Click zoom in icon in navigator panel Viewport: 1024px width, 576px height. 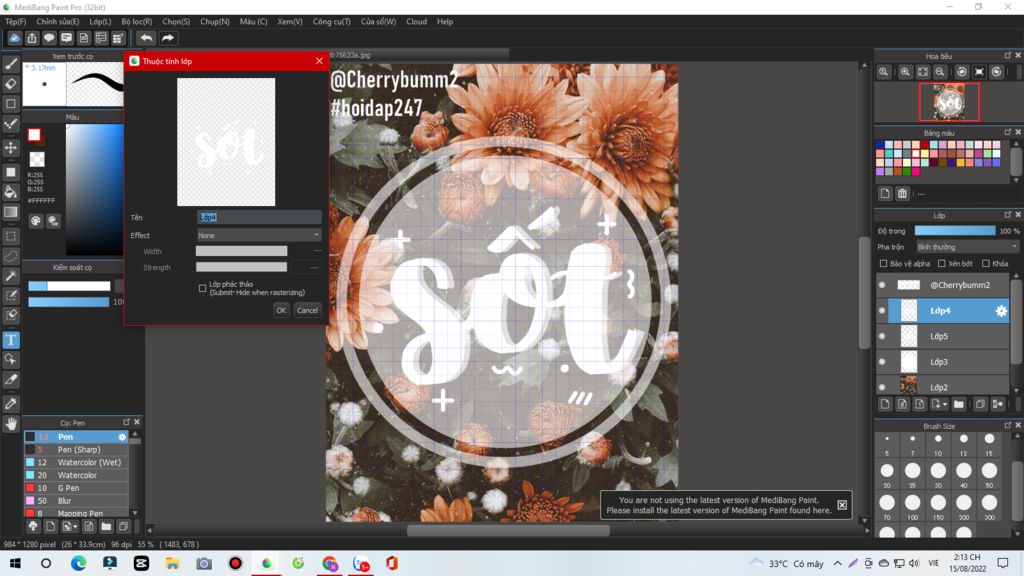click(905, 72)
